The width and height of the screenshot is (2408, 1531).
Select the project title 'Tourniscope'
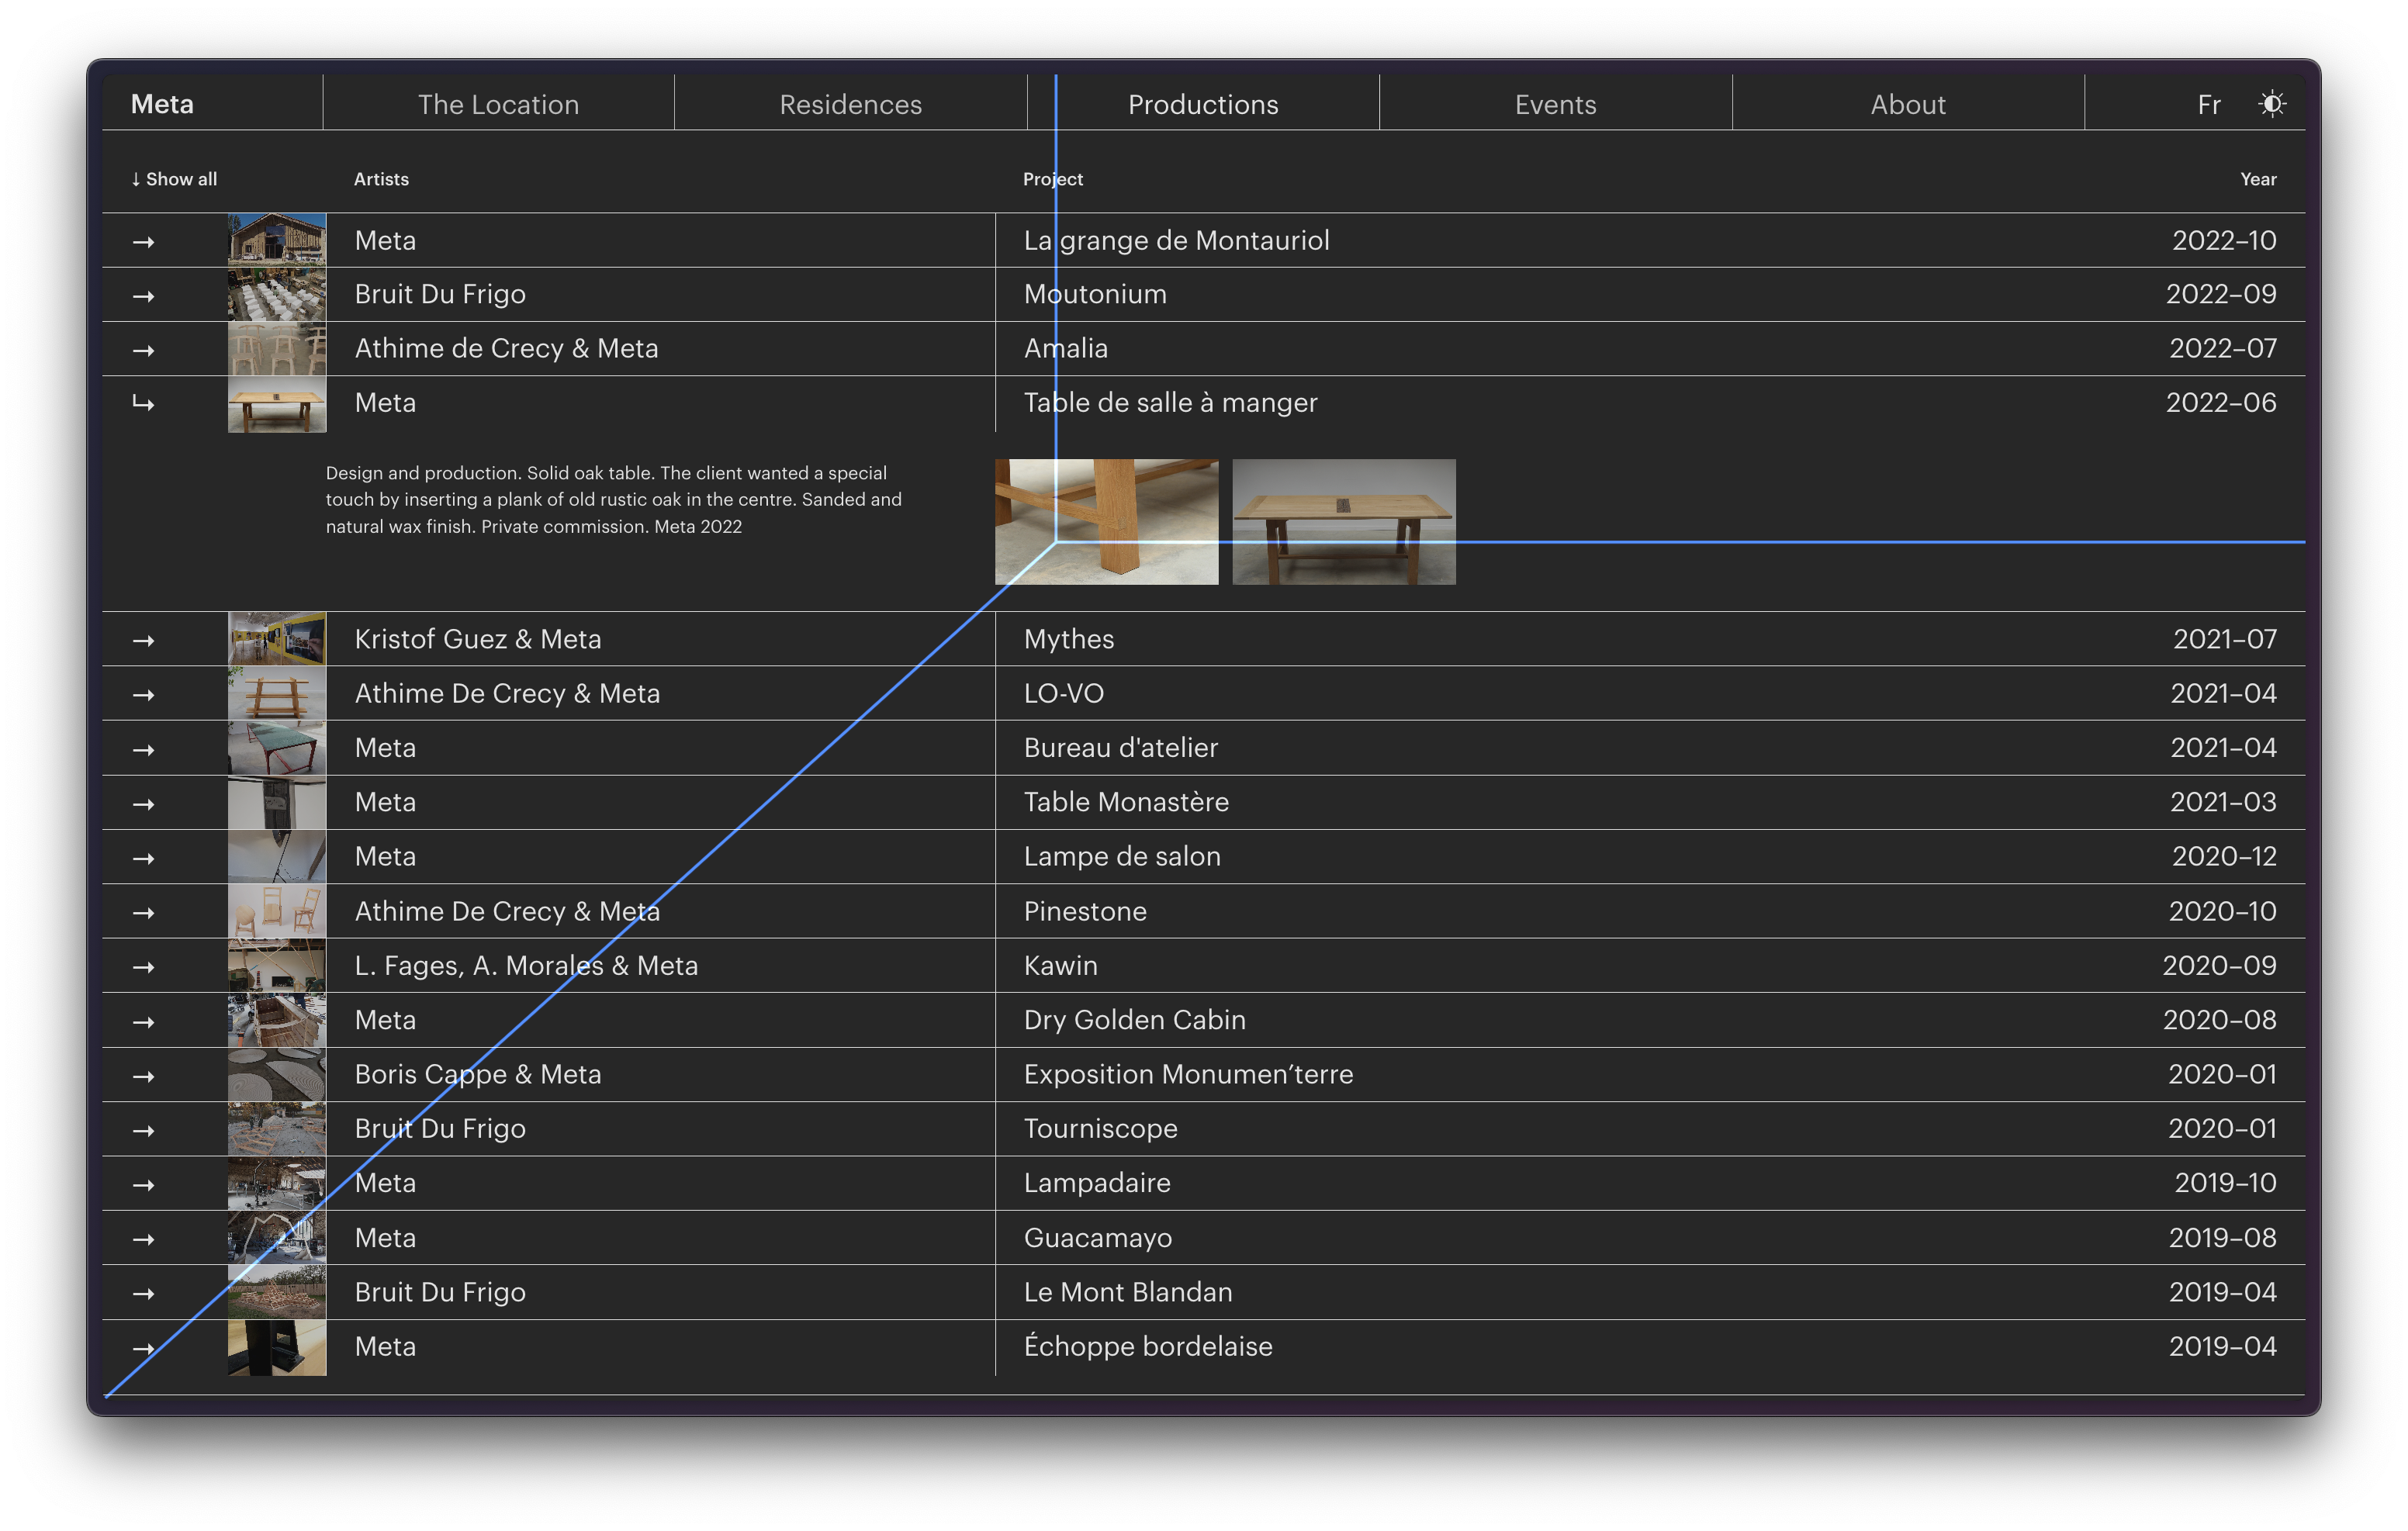click(1100, 1128)
